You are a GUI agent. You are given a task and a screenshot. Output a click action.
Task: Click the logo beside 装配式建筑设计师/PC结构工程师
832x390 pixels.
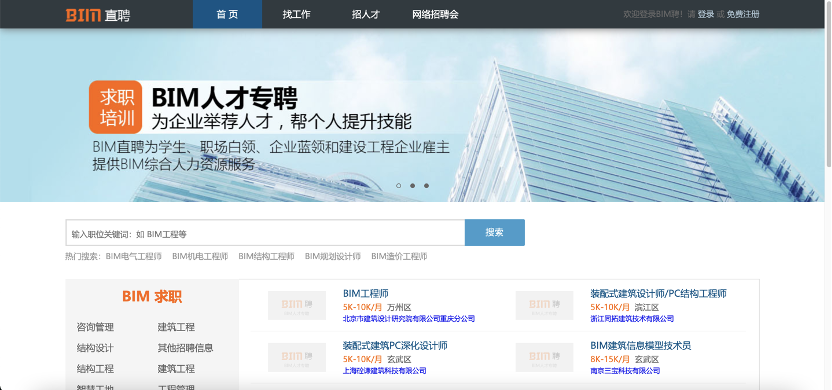pyautogui.click(x=544, y=305)
